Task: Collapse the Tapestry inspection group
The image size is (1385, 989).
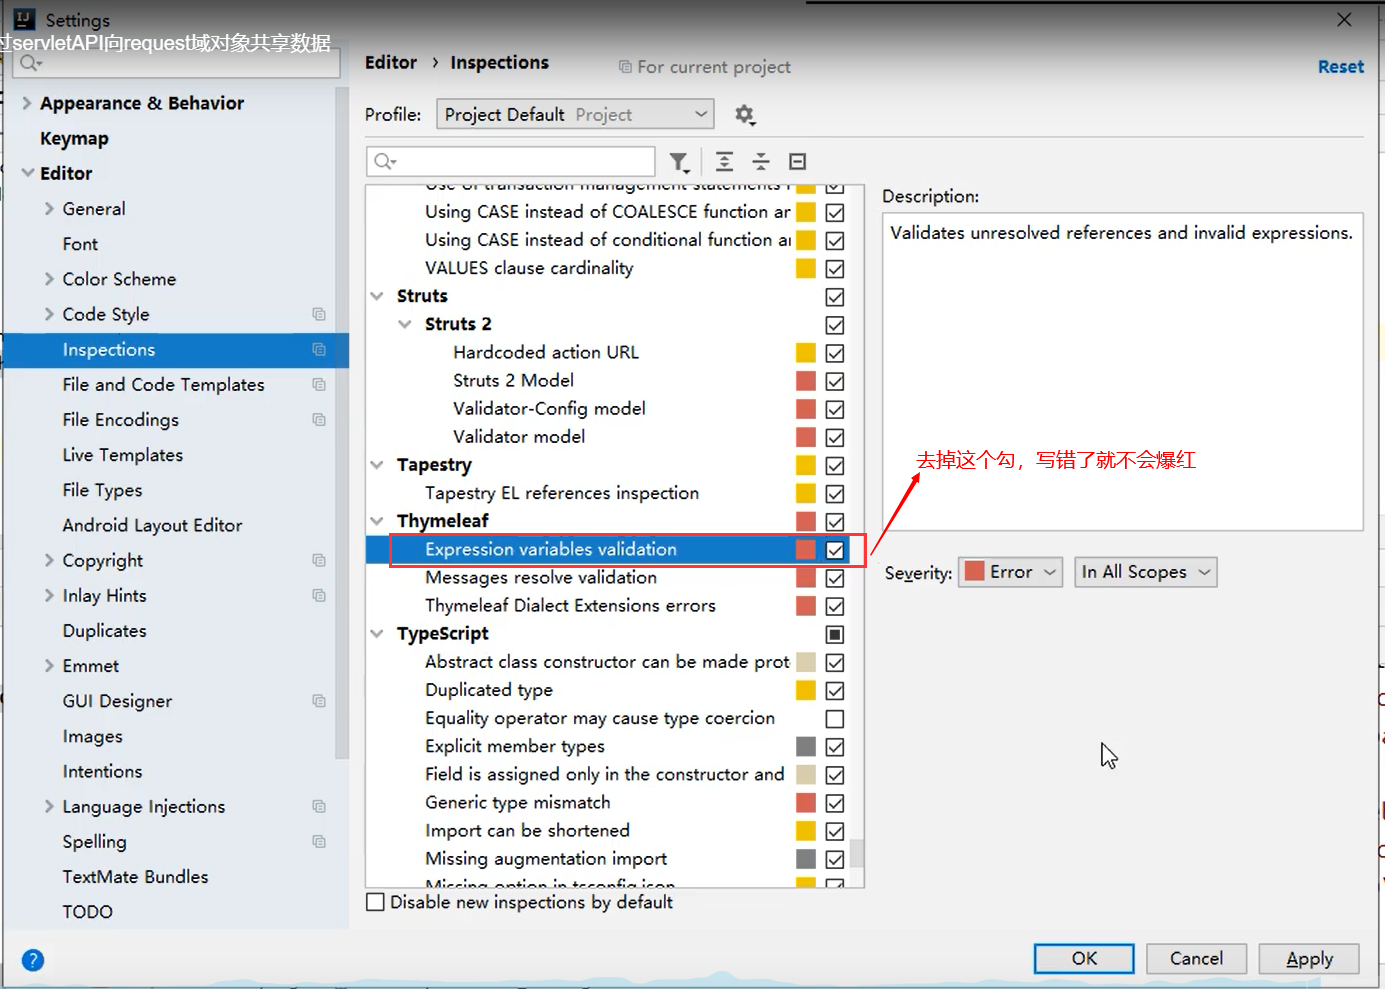Action: click(x=377, y=465)
